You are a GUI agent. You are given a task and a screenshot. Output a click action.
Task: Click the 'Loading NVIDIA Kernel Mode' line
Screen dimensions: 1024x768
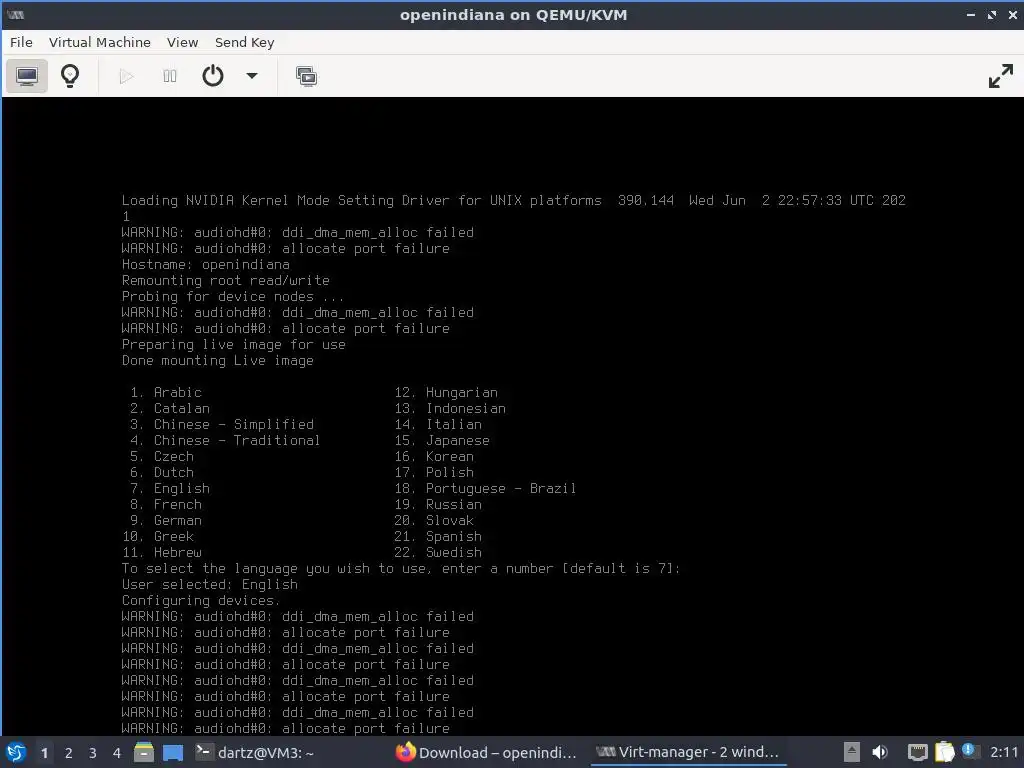[x=514, y=200]
